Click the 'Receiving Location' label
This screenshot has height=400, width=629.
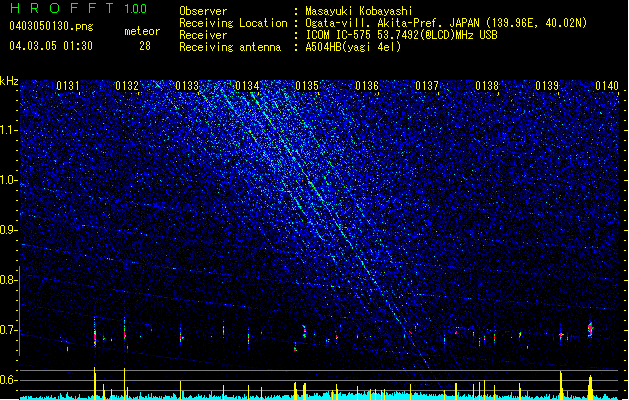click(233, 23)
